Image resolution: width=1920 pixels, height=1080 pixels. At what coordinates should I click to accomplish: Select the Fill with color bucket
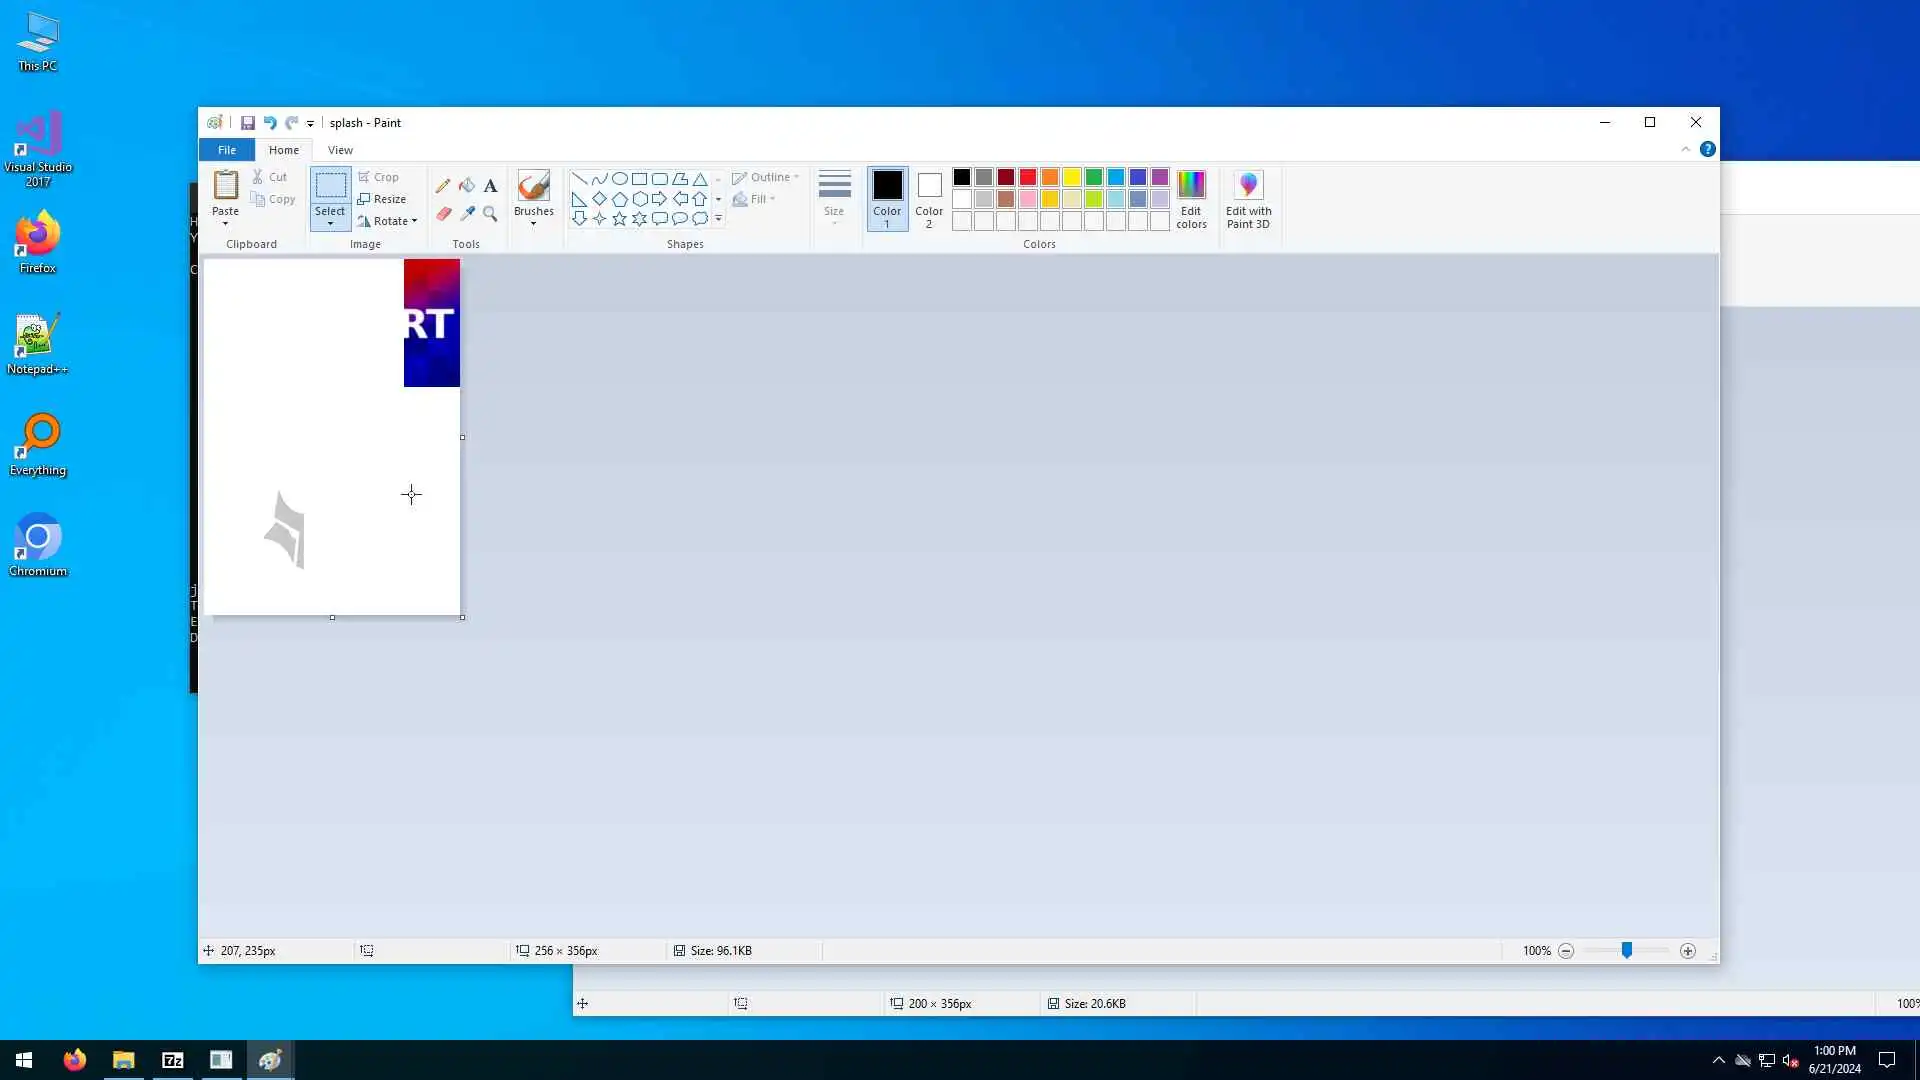(467, 186)
